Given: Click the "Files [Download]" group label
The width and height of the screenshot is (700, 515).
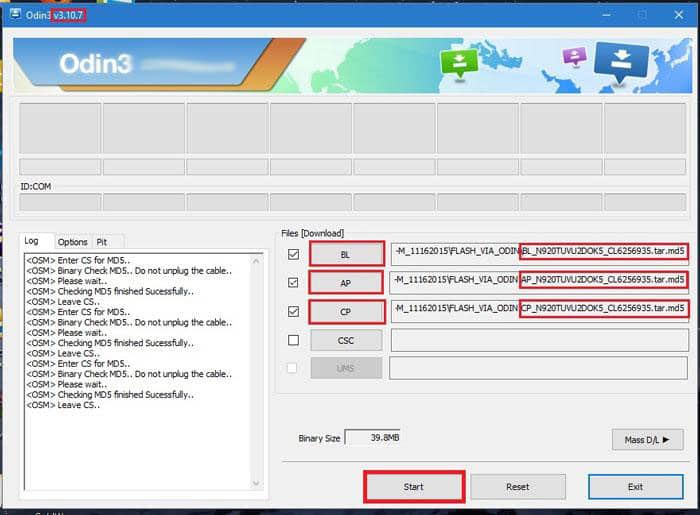Looking at the screenshot, I should point(312,233).
